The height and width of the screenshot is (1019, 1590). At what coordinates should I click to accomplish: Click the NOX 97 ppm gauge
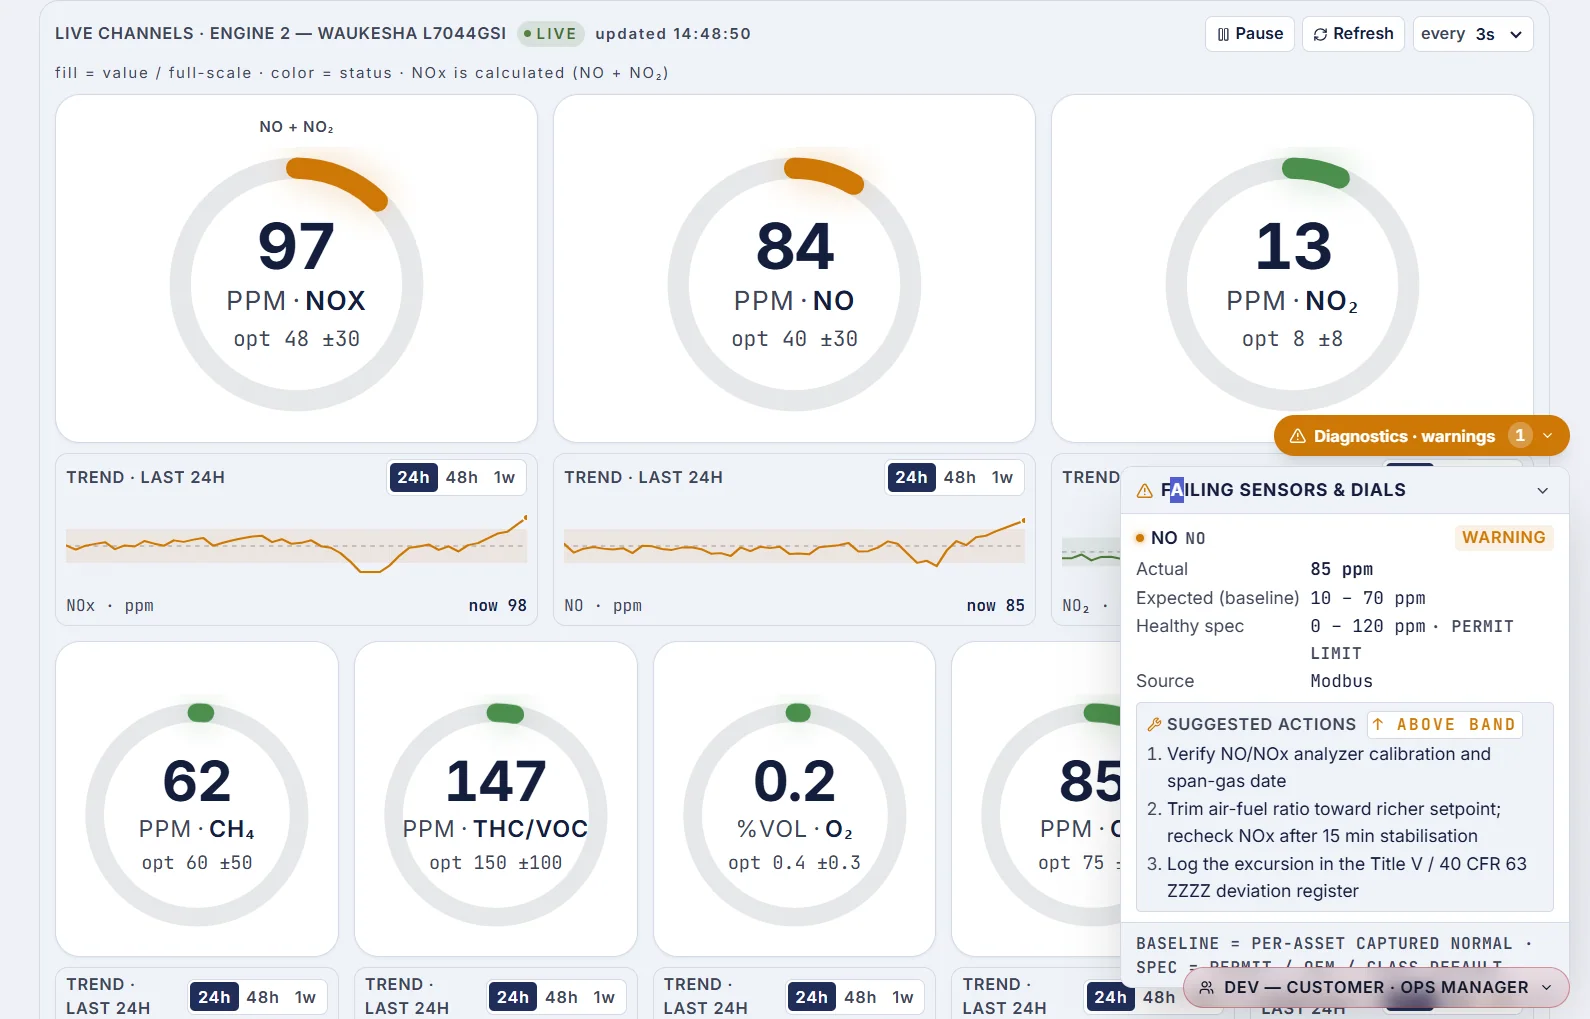pyautogui.click(x=296, y=285)
